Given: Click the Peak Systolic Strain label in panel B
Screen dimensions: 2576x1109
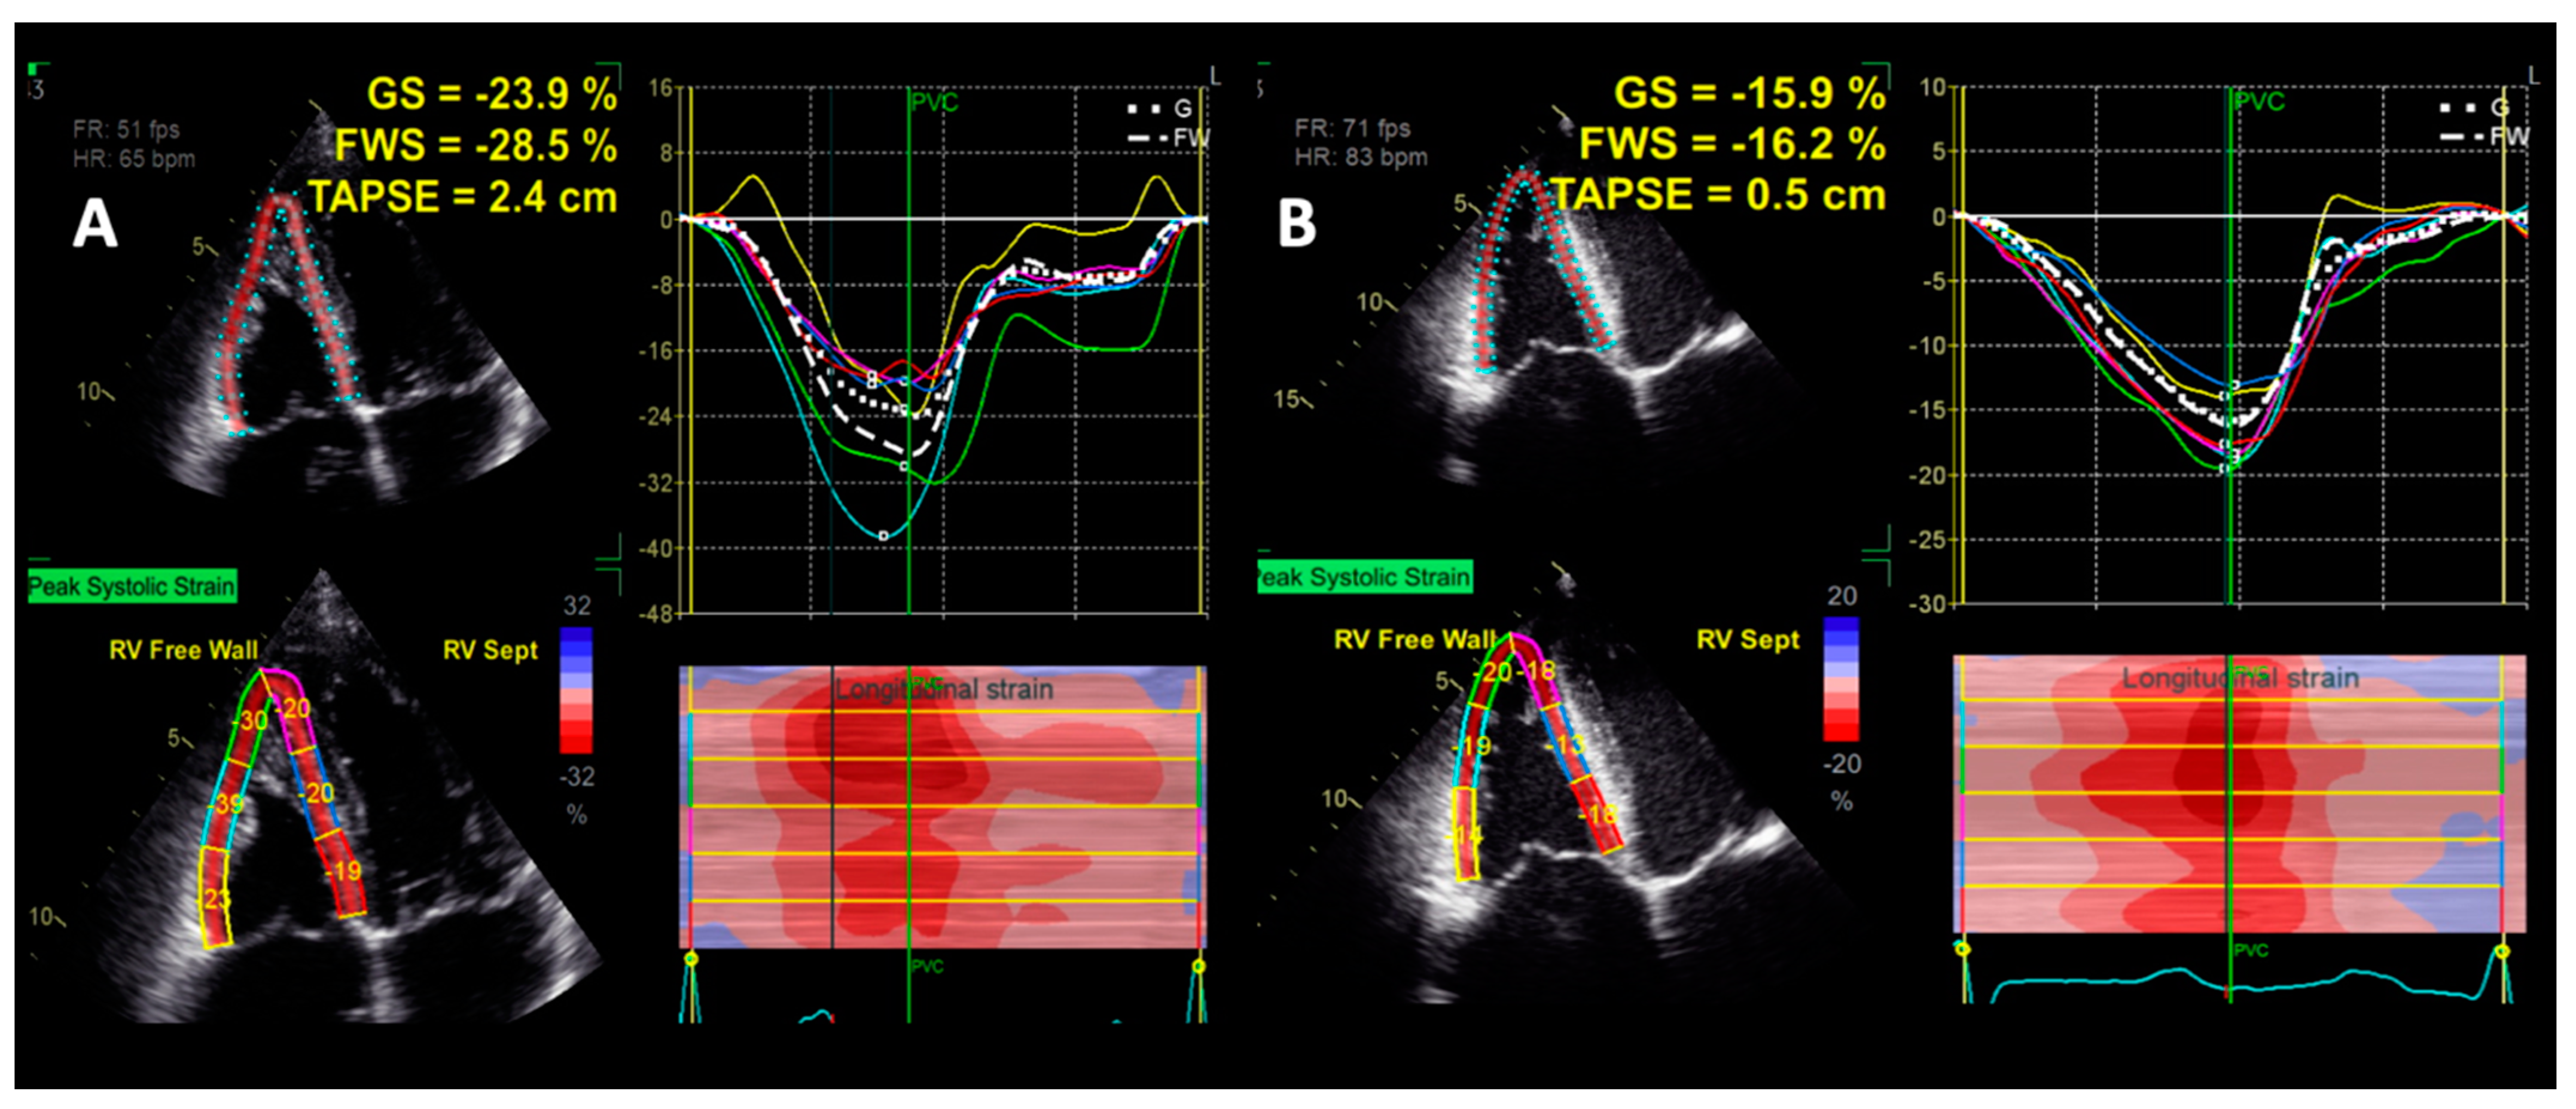Looking at the screenshot, I should tap(1364, 577).
